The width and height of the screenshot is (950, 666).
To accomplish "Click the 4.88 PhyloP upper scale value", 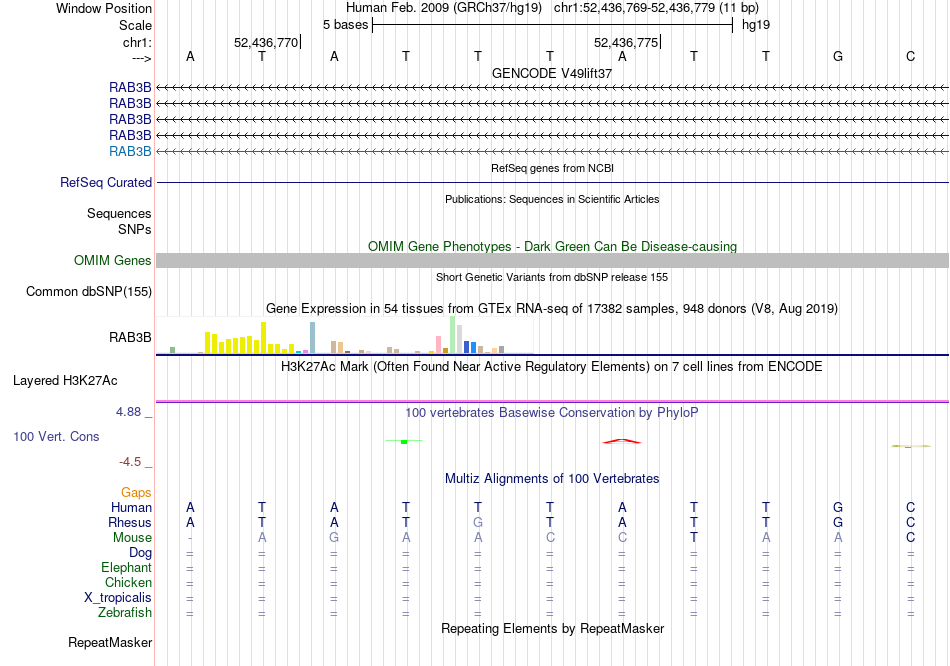I will 128,412.
